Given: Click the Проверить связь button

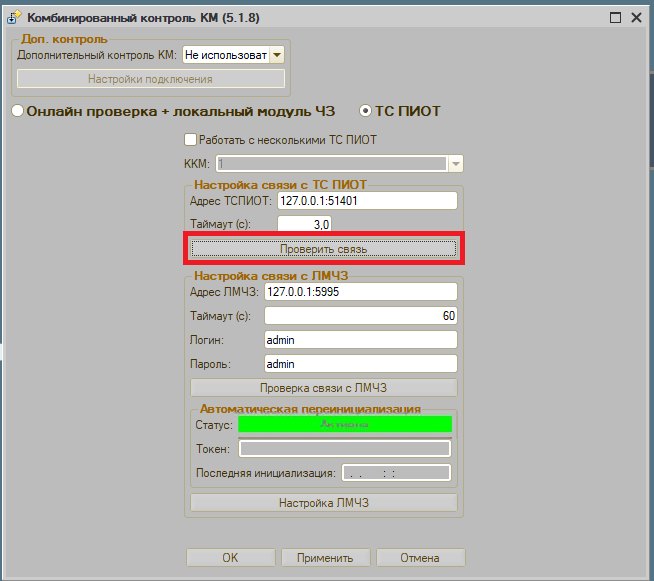Looking at the screenshot, I should coord(324,249).
